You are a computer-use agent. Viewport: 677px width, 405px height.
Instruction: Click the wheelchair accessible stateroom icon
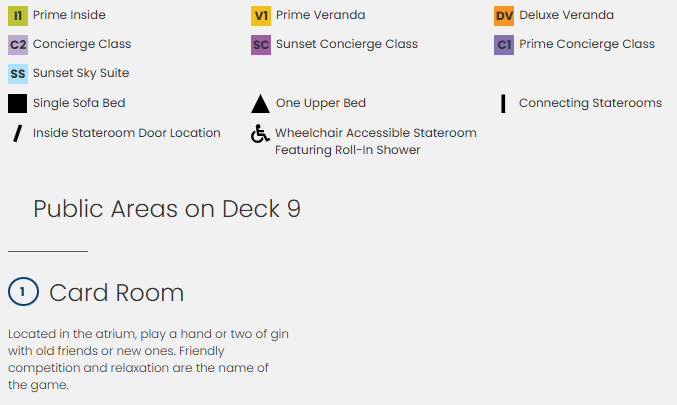tap(260, 134)
